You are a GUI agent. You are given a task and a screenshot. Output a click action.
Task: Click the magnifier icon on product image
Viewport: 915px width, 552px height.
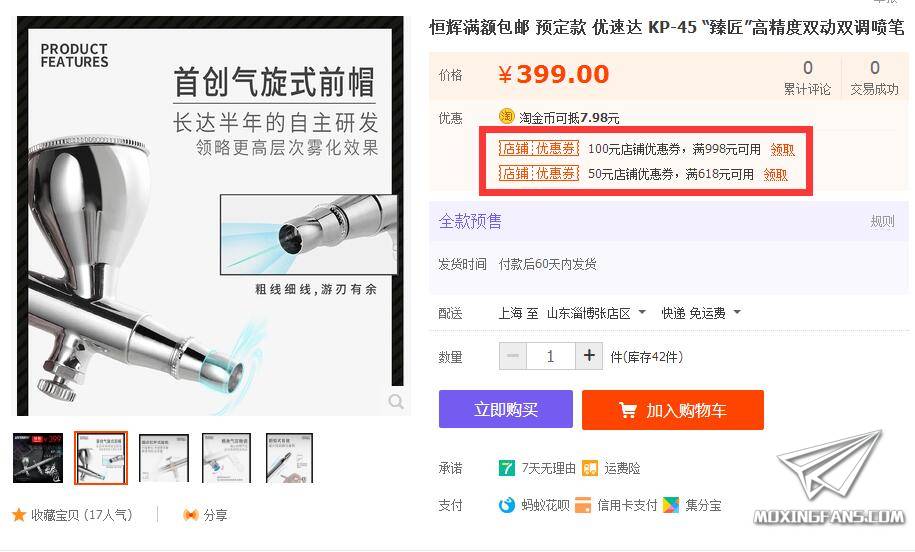click(396, 401)
